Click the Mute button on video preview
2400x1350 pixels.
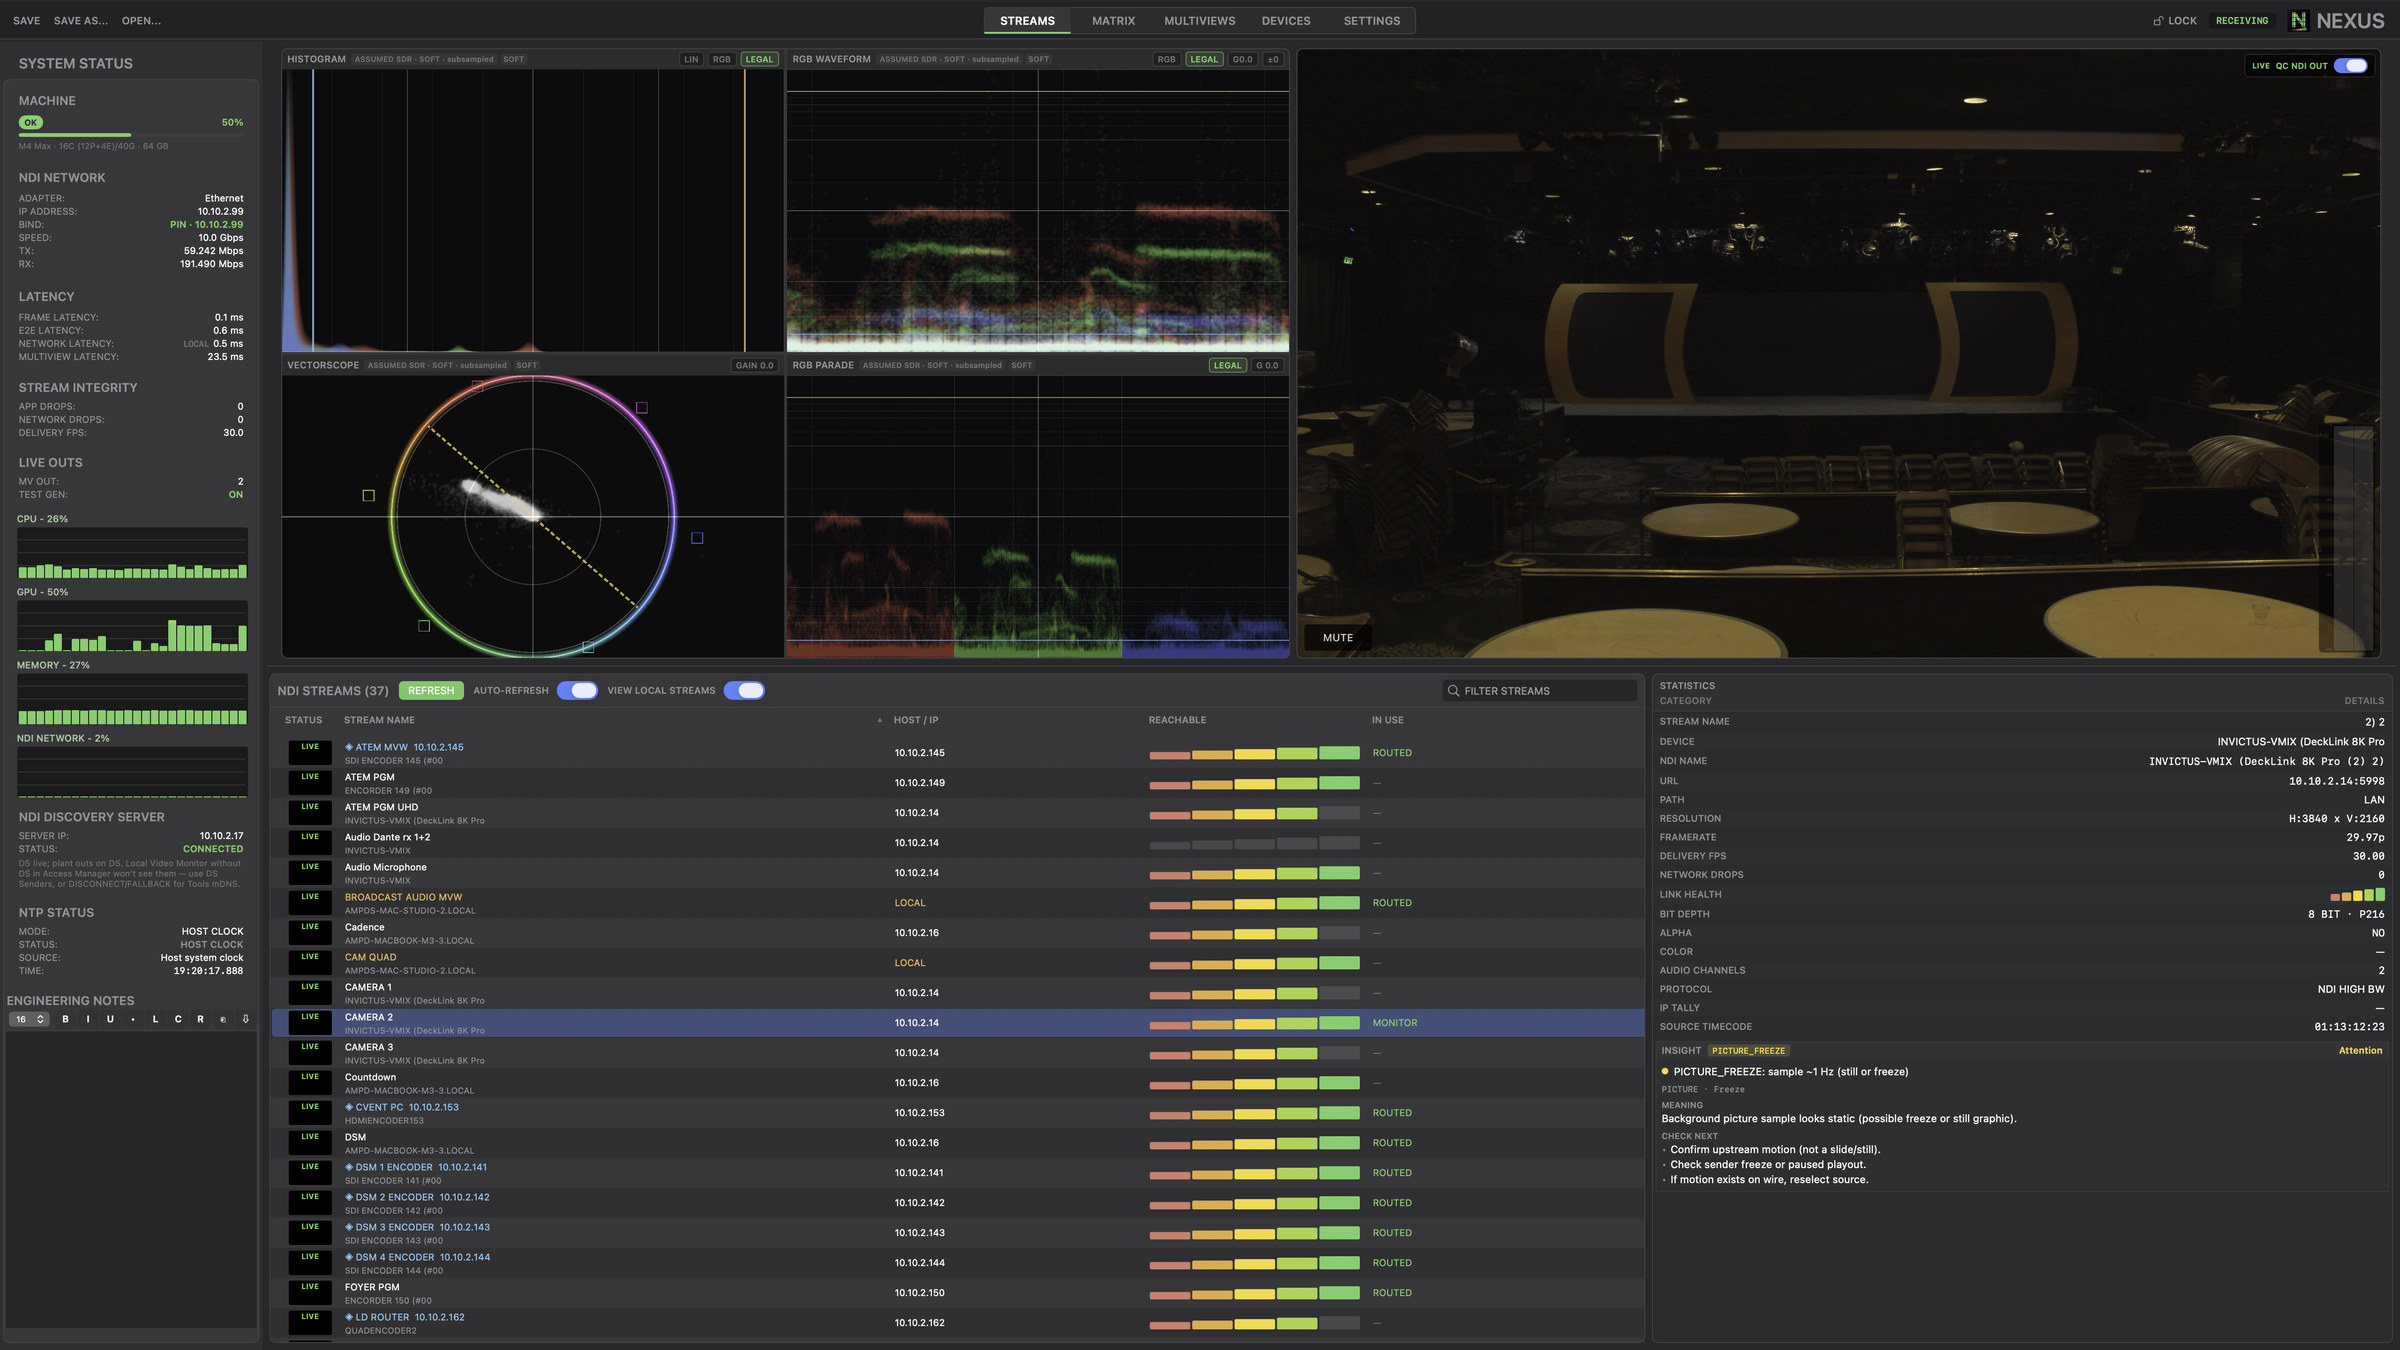[x=1337, y=638]
